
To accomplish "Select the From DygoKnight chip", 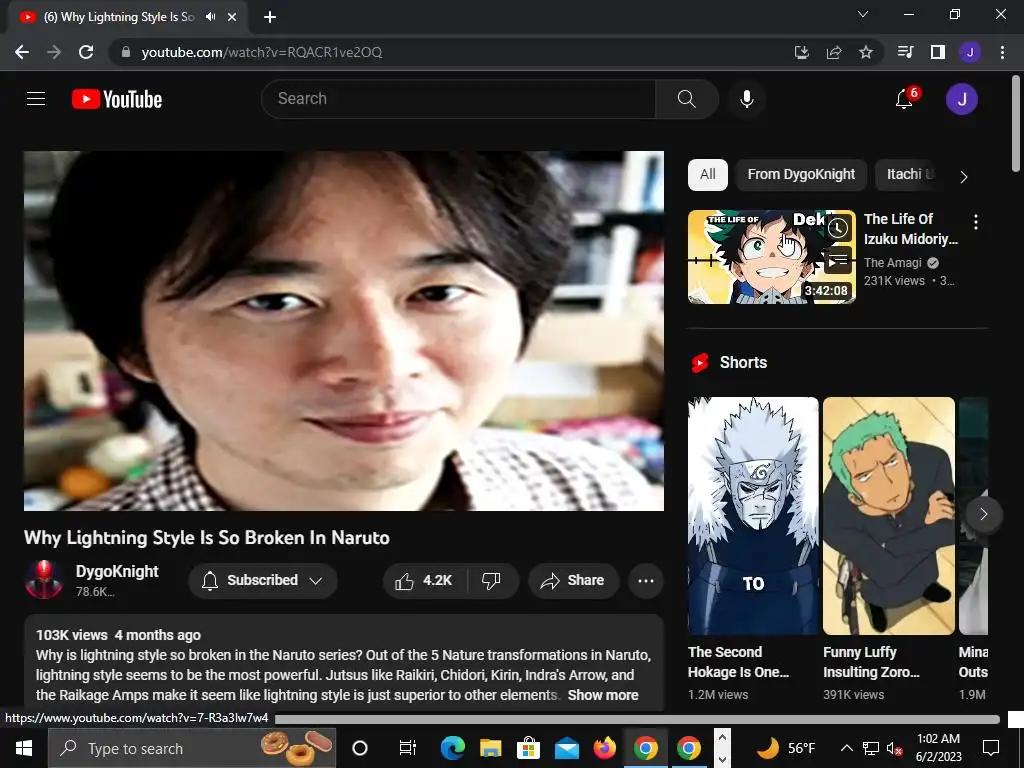I will coord(801,174).
